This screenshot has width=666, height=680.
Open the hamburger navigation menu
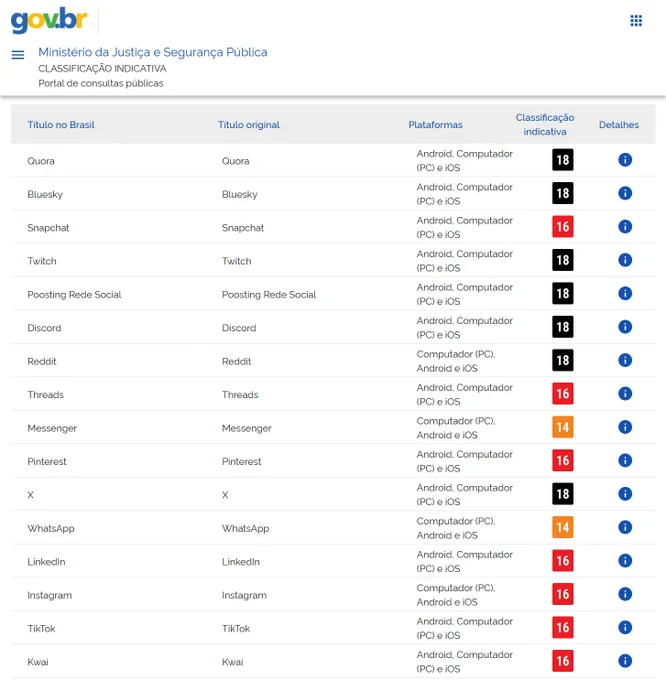point(18,55)
